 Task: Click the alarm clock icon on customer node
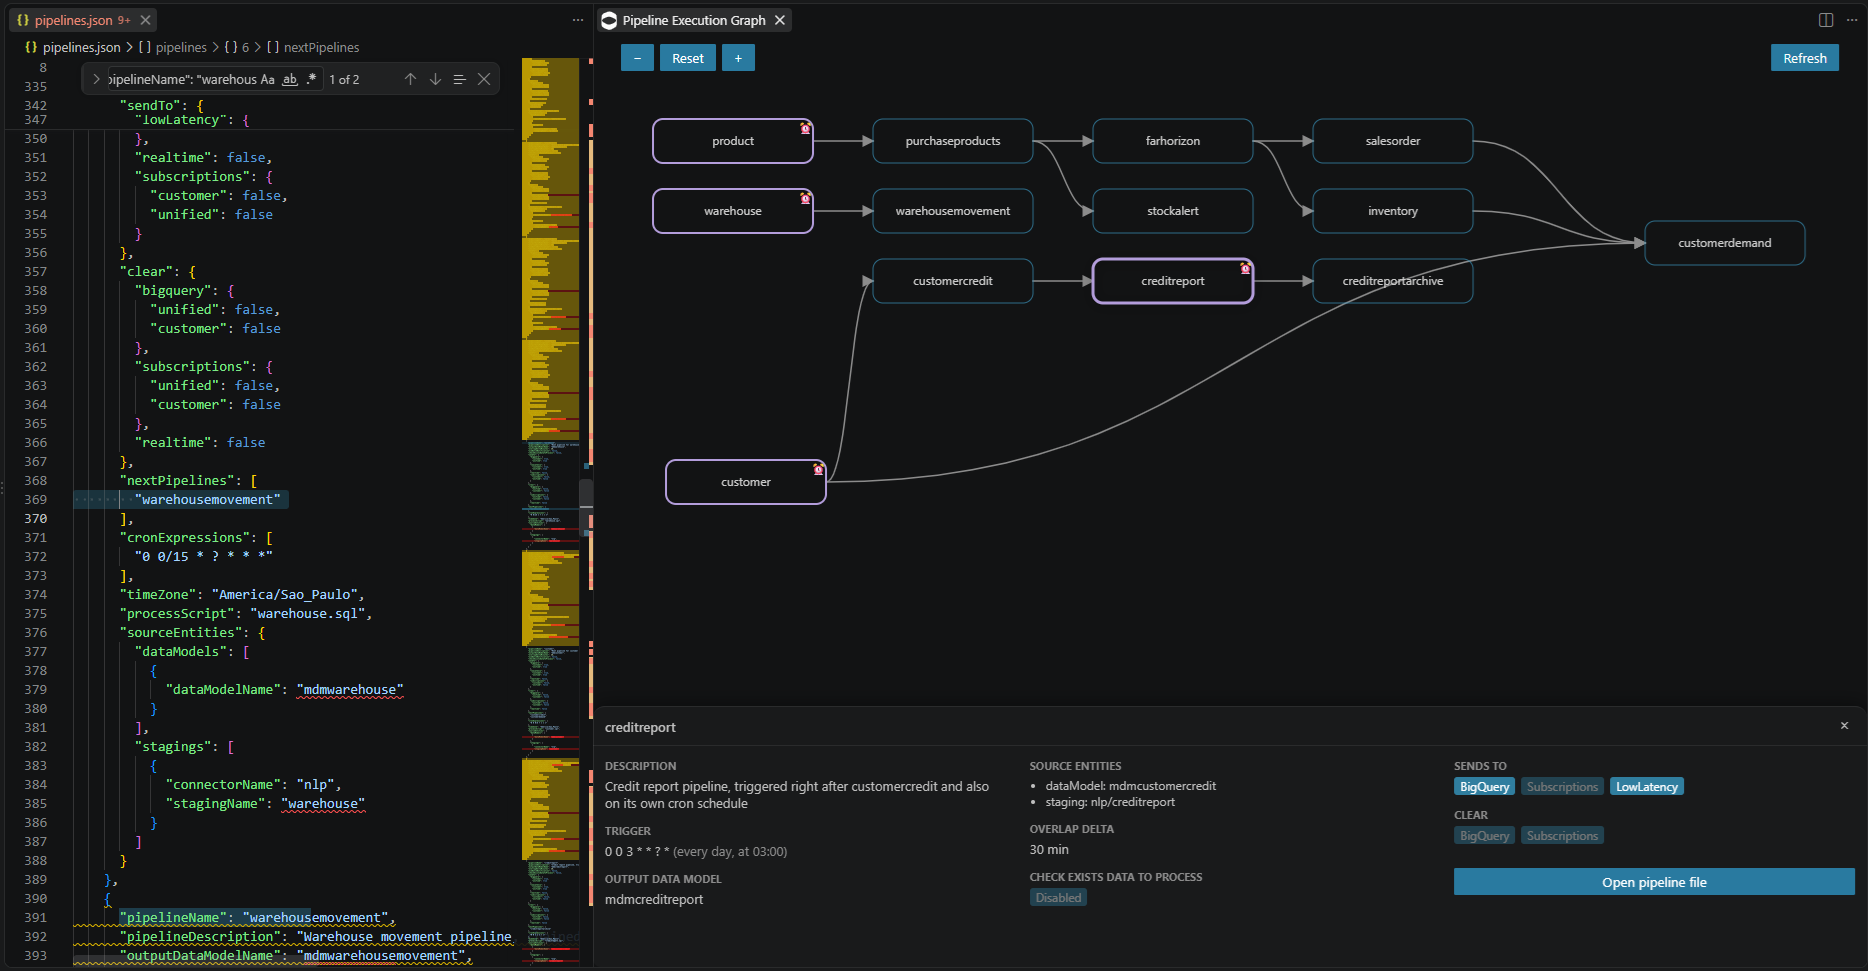click(818, 469)
